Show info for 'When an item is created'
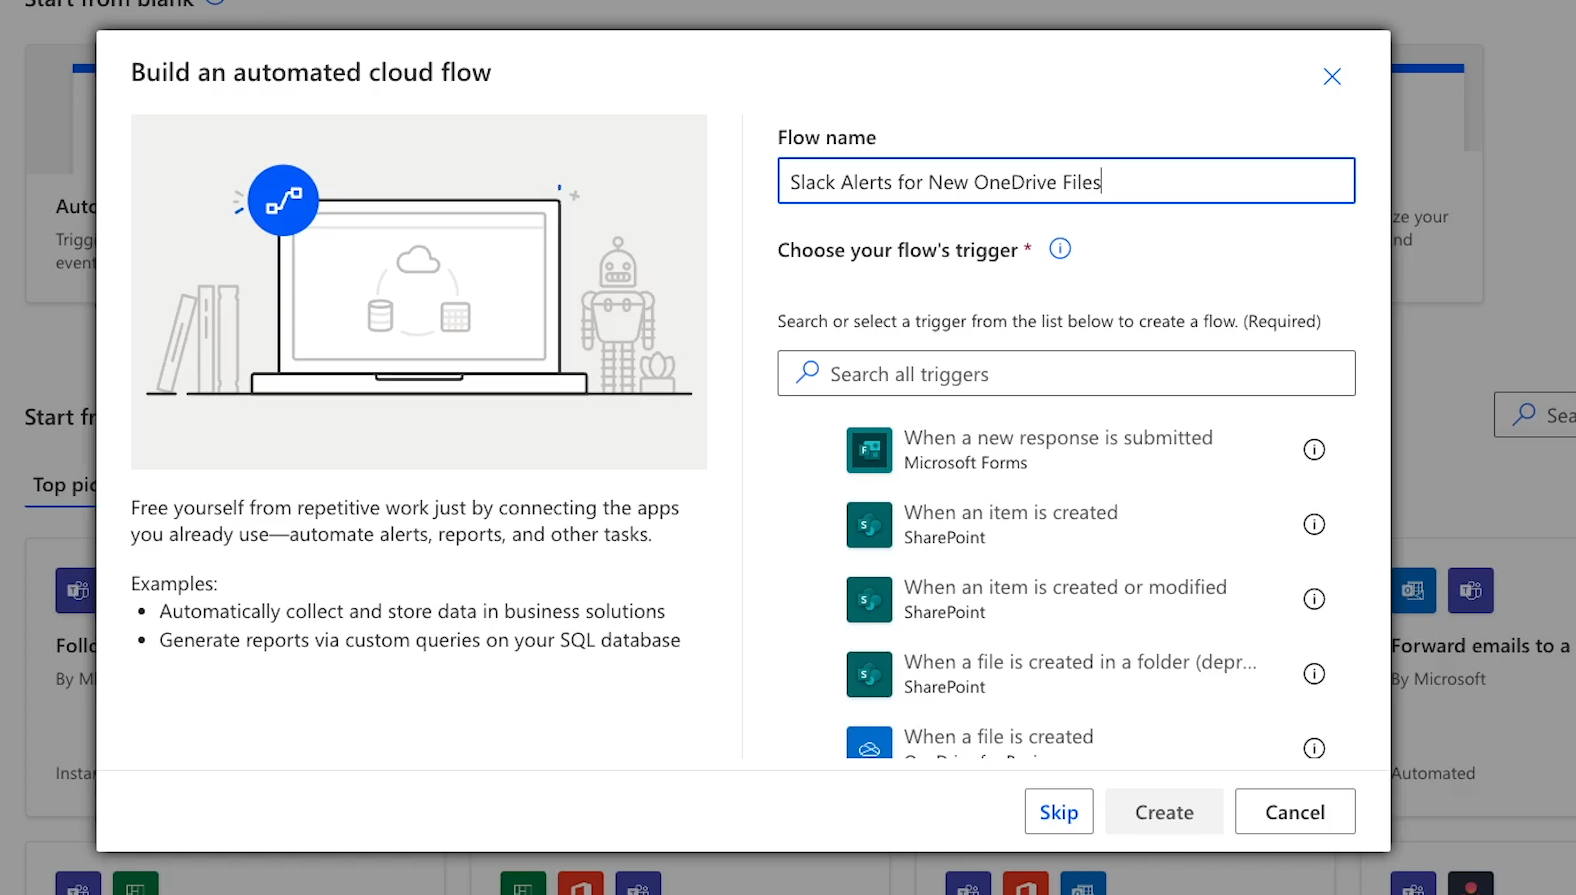Viewport: 1576px width, 895px height. (x=1314, y=524)
